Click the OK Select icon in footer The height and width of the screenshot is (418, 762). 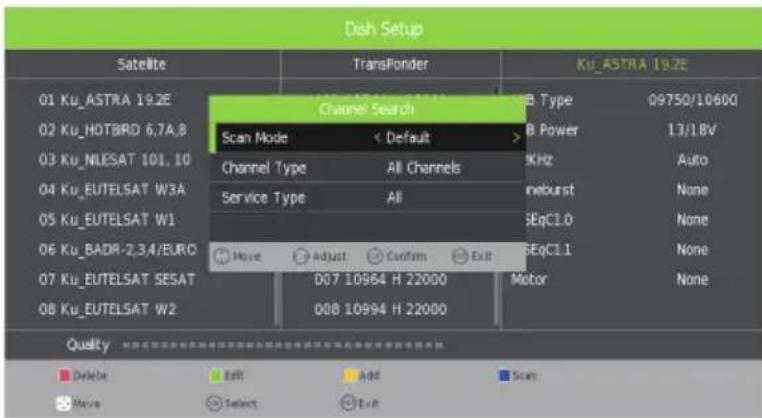pos(214,403)
